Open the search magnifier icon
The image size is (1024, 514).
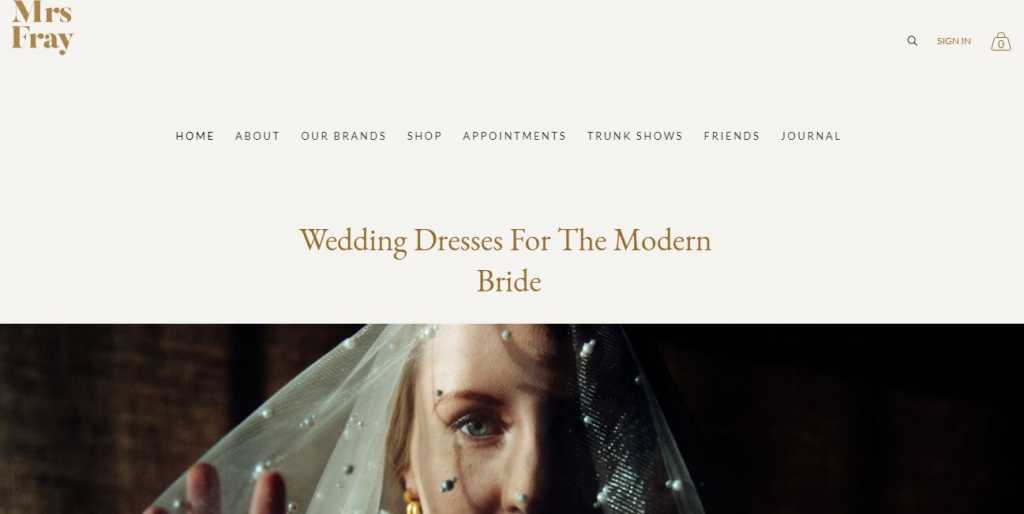coord(912,41)
